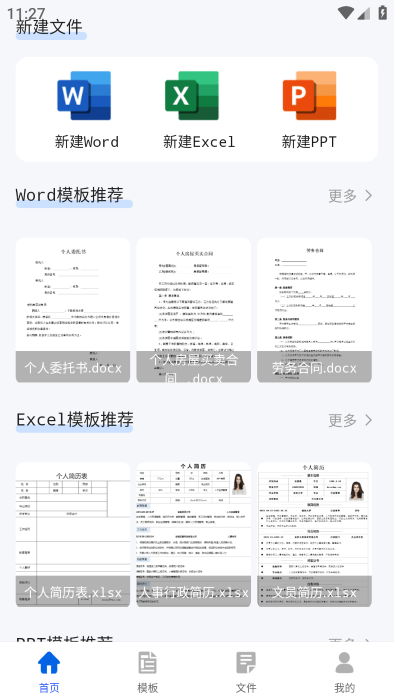Viewport: 394px width, 700px height.
Task: Tap the 人事行政简历.xlsx file name caption
Action: [194, 592]
